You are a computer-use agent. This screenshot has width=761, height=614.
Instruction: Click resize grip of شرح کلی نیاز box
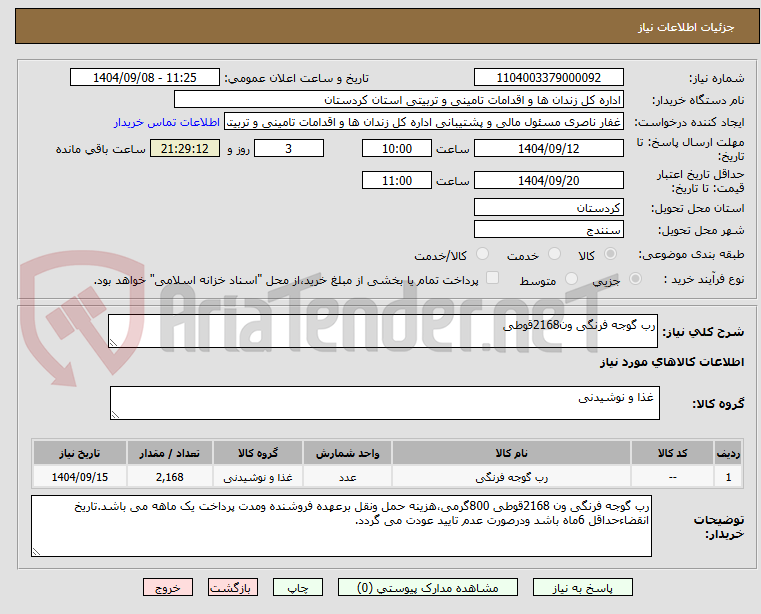tap(113, 343)
